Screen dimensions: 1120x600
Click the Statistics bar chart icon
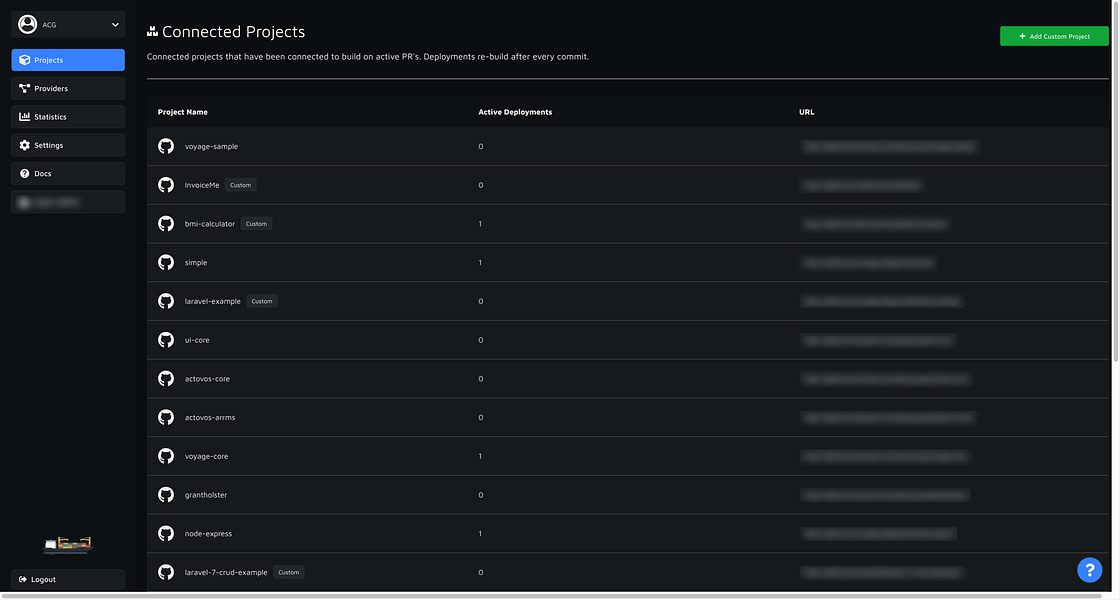click(25, 116)
